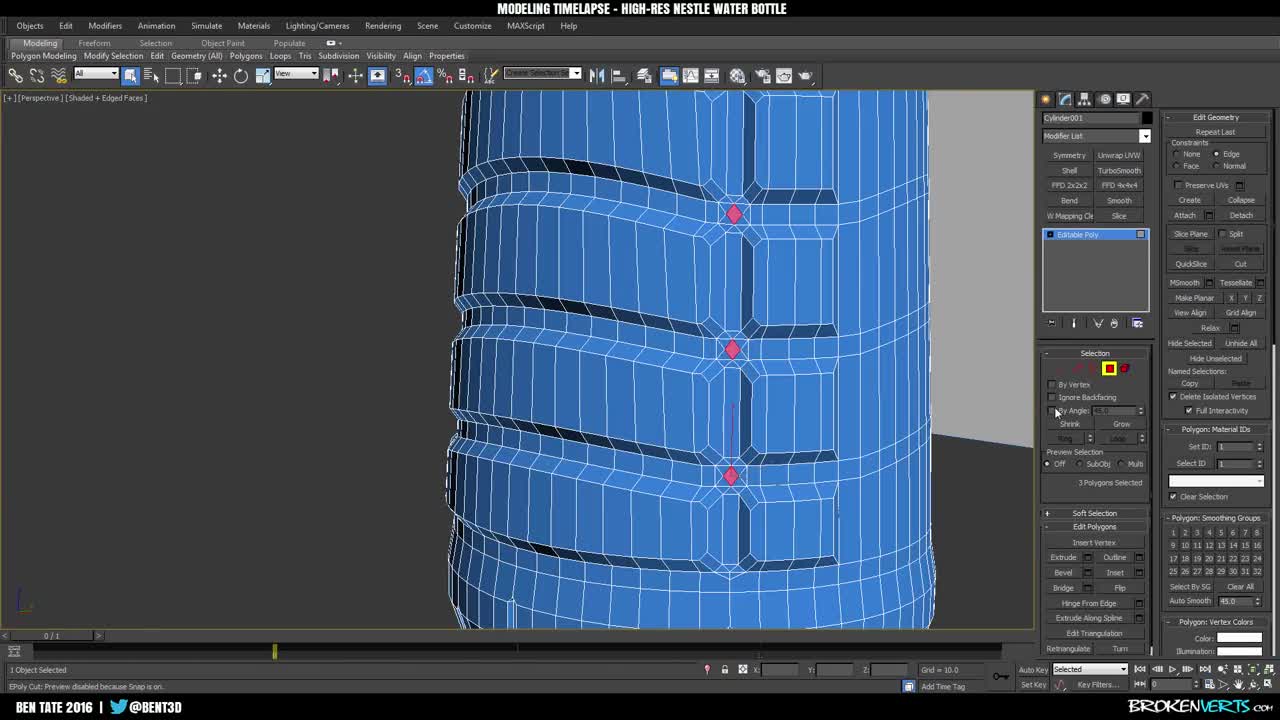Image resolution: width=1280 pixels, height=720 pixels.
Task: Activate the Select and Move tool
Action: point(219,76)
